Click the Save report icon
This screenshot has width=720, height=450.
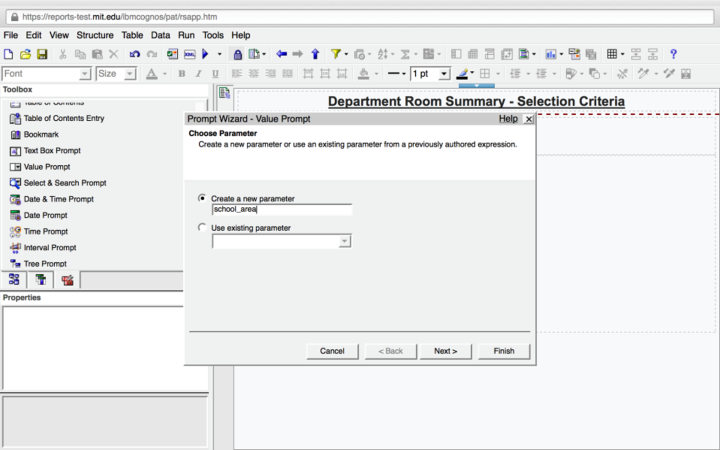pyautogui.click(x=42, y=54)
